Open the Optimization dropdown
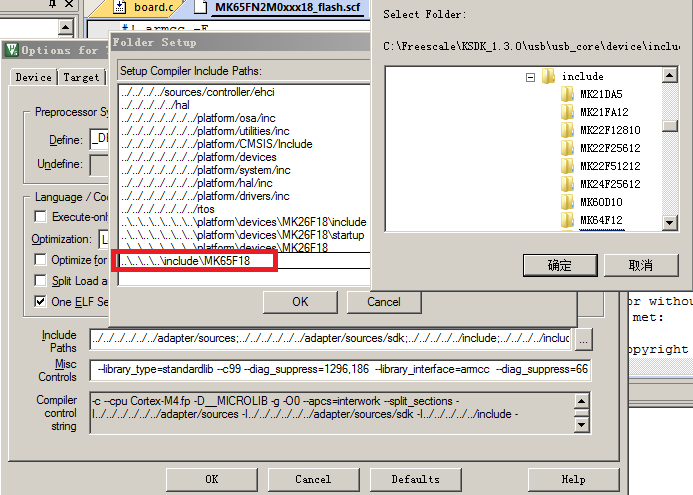 (104, 239)
